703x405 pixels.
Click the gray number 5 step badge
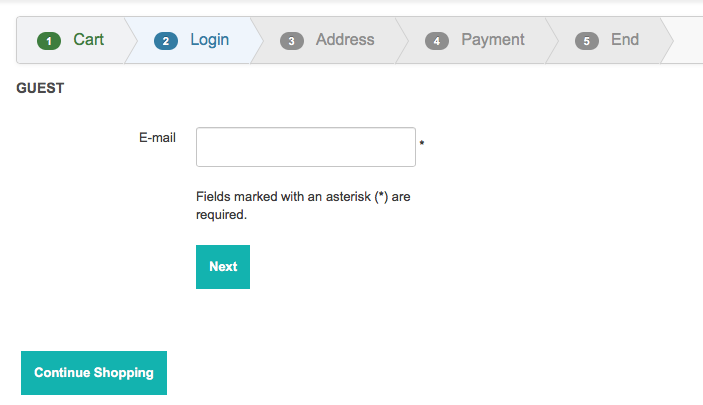(587, 41)
